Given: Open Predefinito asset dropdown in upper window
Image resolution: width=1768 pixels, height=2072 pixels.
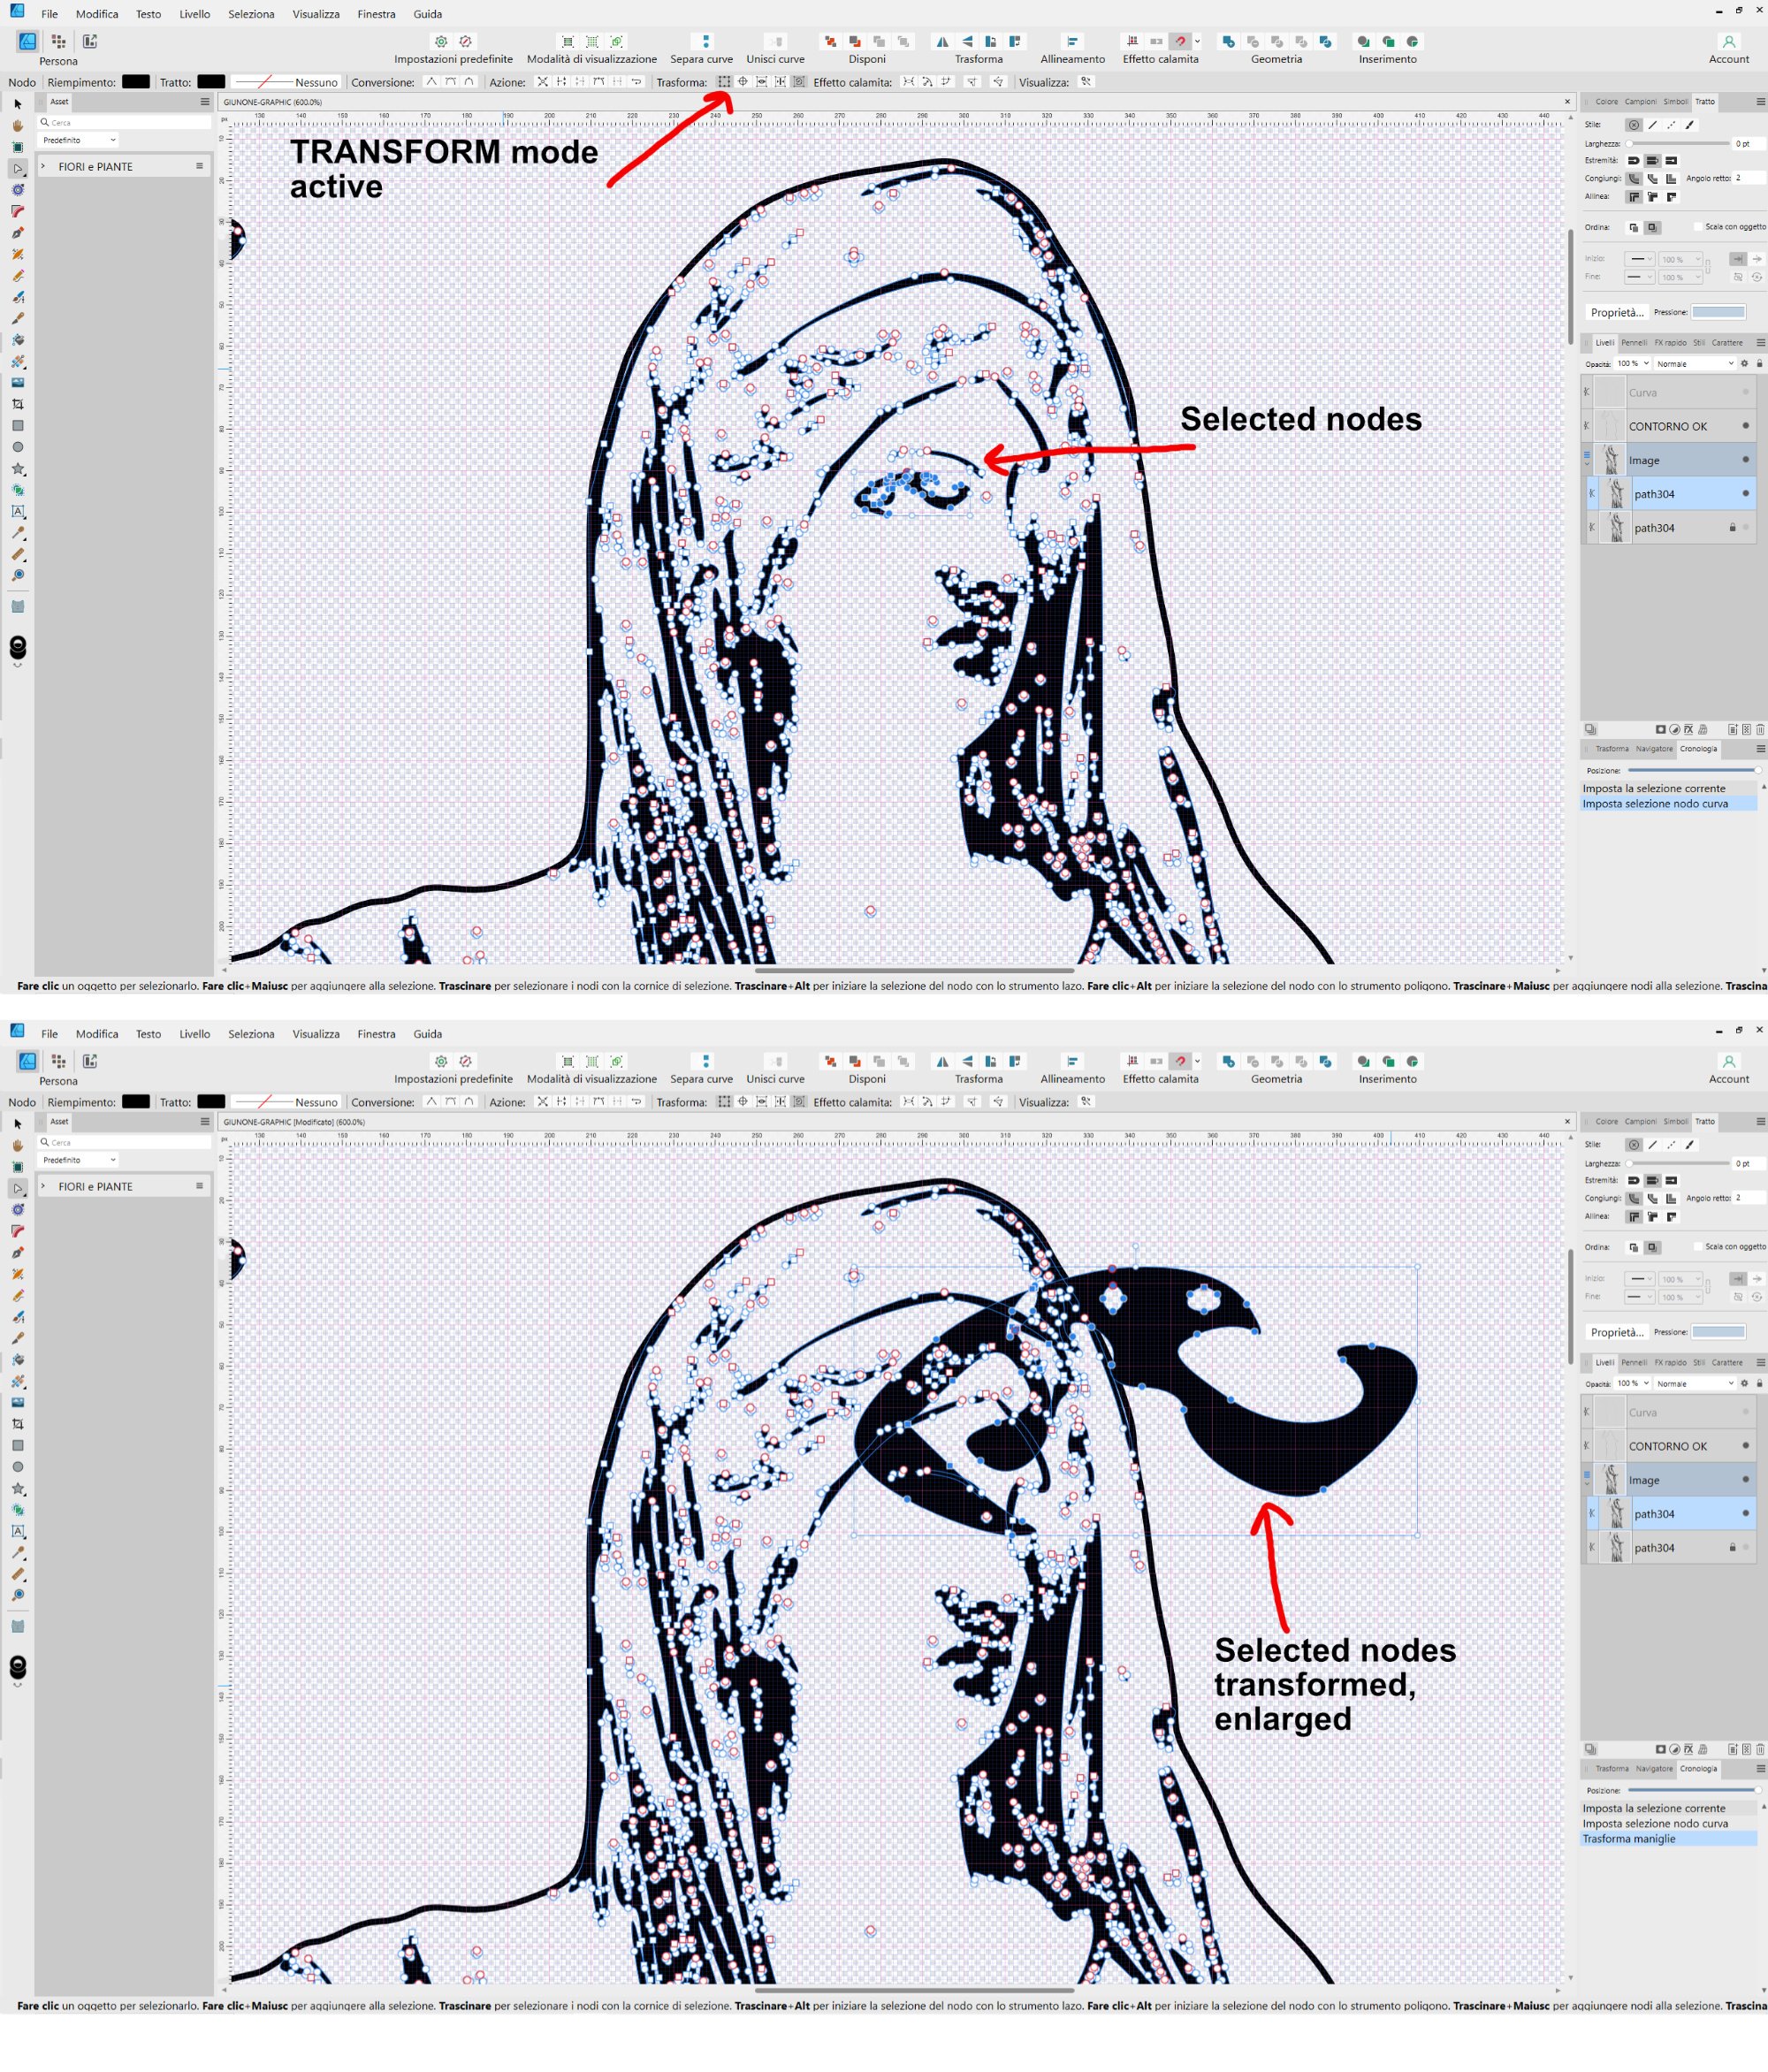Looking at the screenshot, I should [79, 140].
